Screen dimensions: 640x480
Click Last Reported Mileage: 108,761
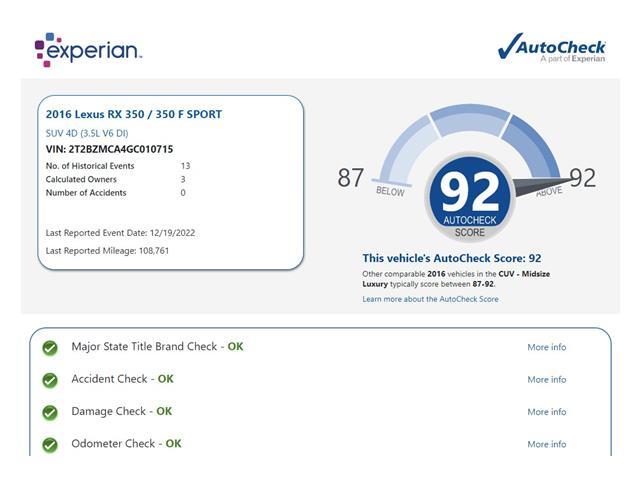pos(107,251)
